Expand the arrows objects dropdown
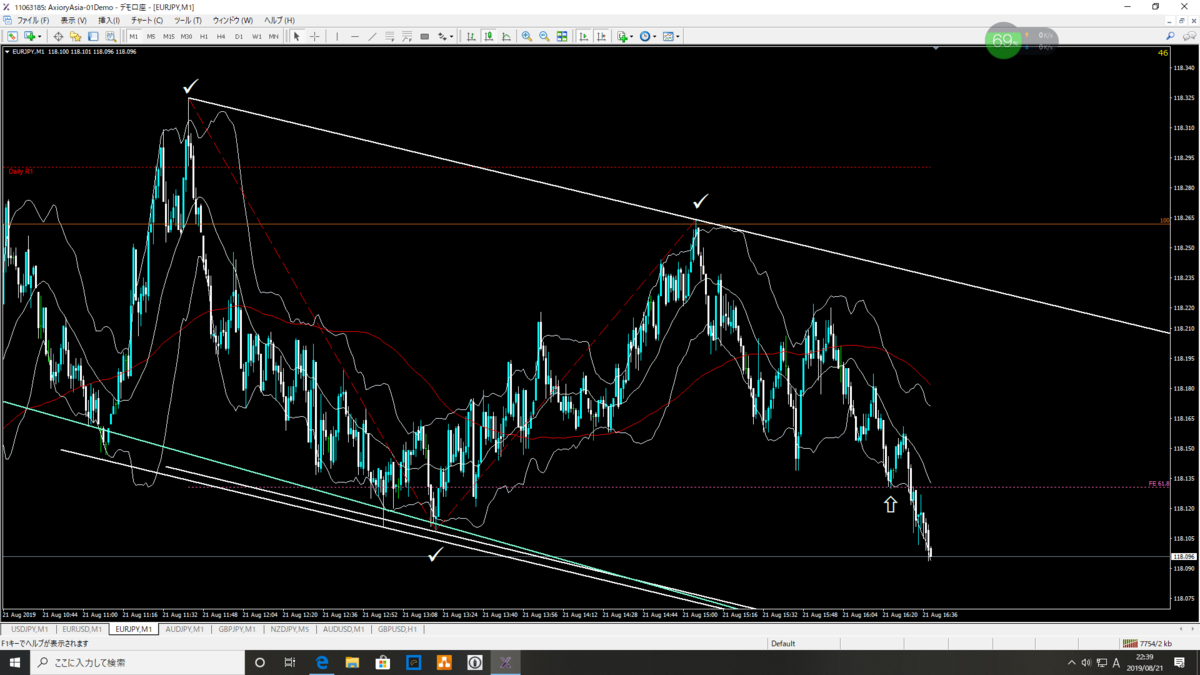The image size is (1200, 675). (x=451, y=36)
